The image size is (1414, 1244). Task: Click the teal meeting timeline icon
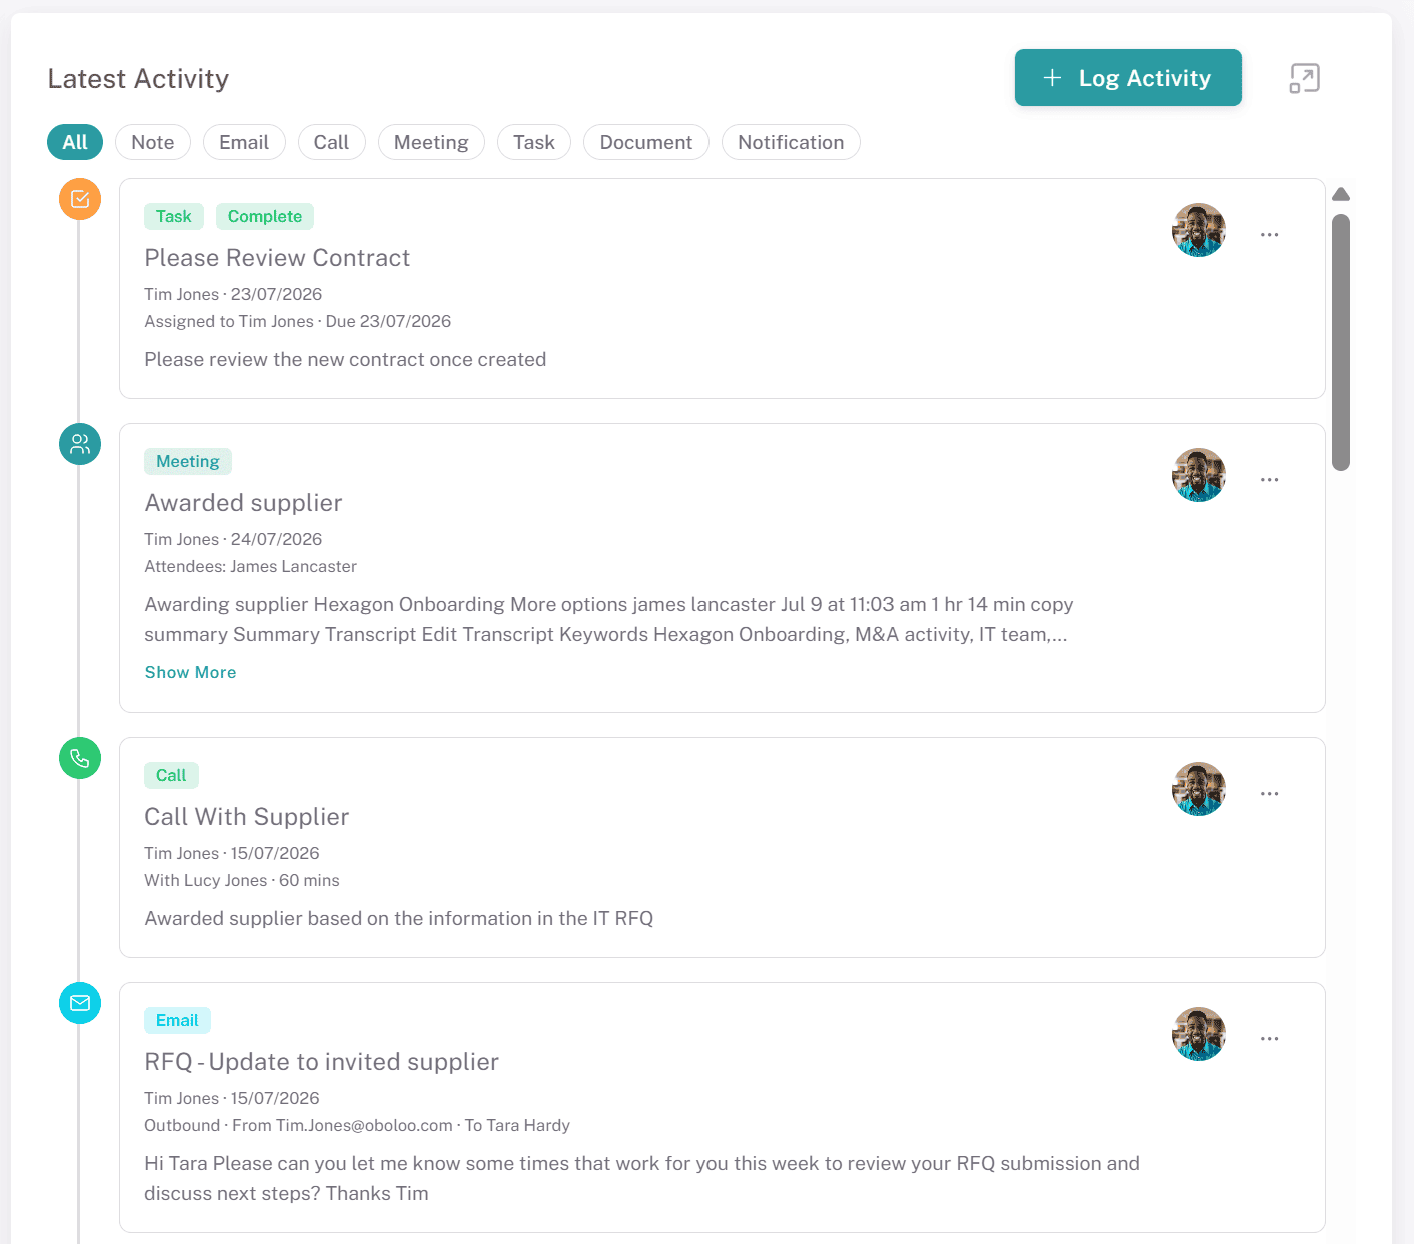coord(80,444)
